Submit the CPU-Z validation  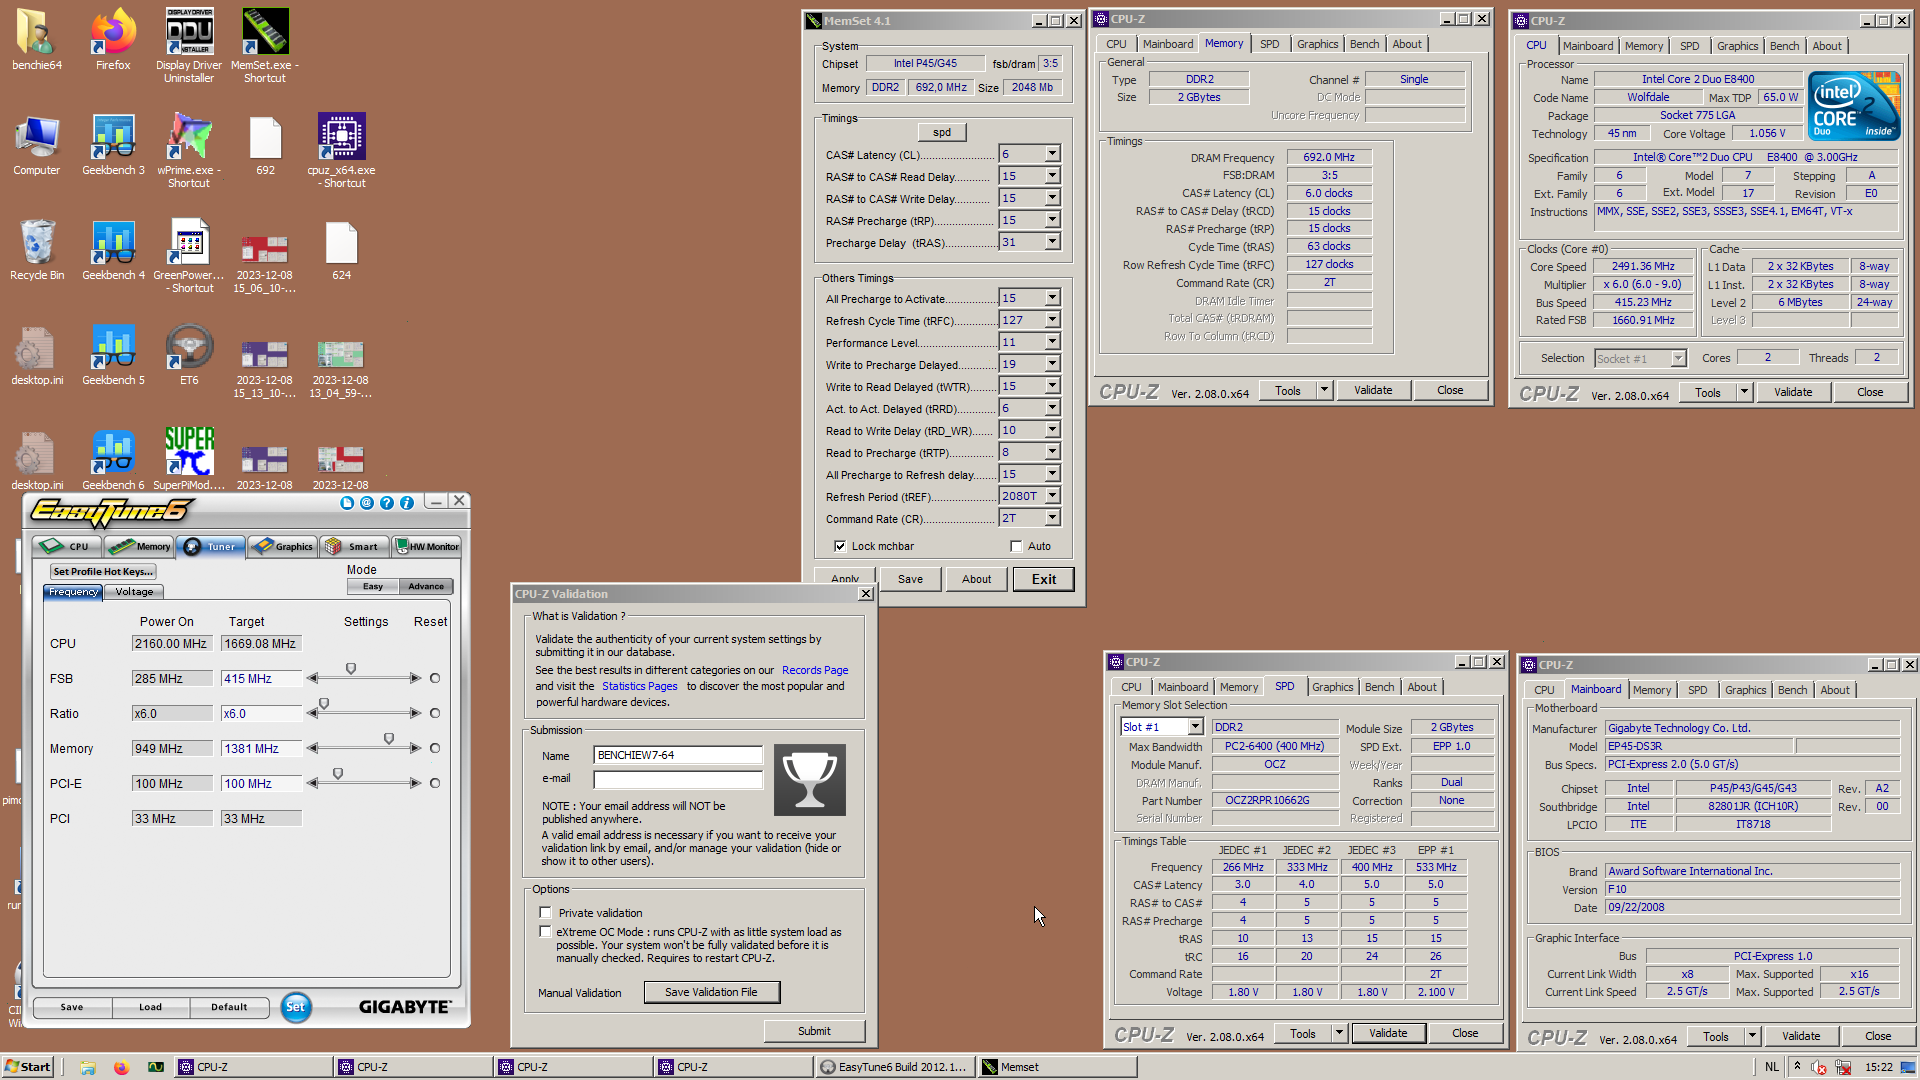pyautogui.click(x=814, y=1031)
